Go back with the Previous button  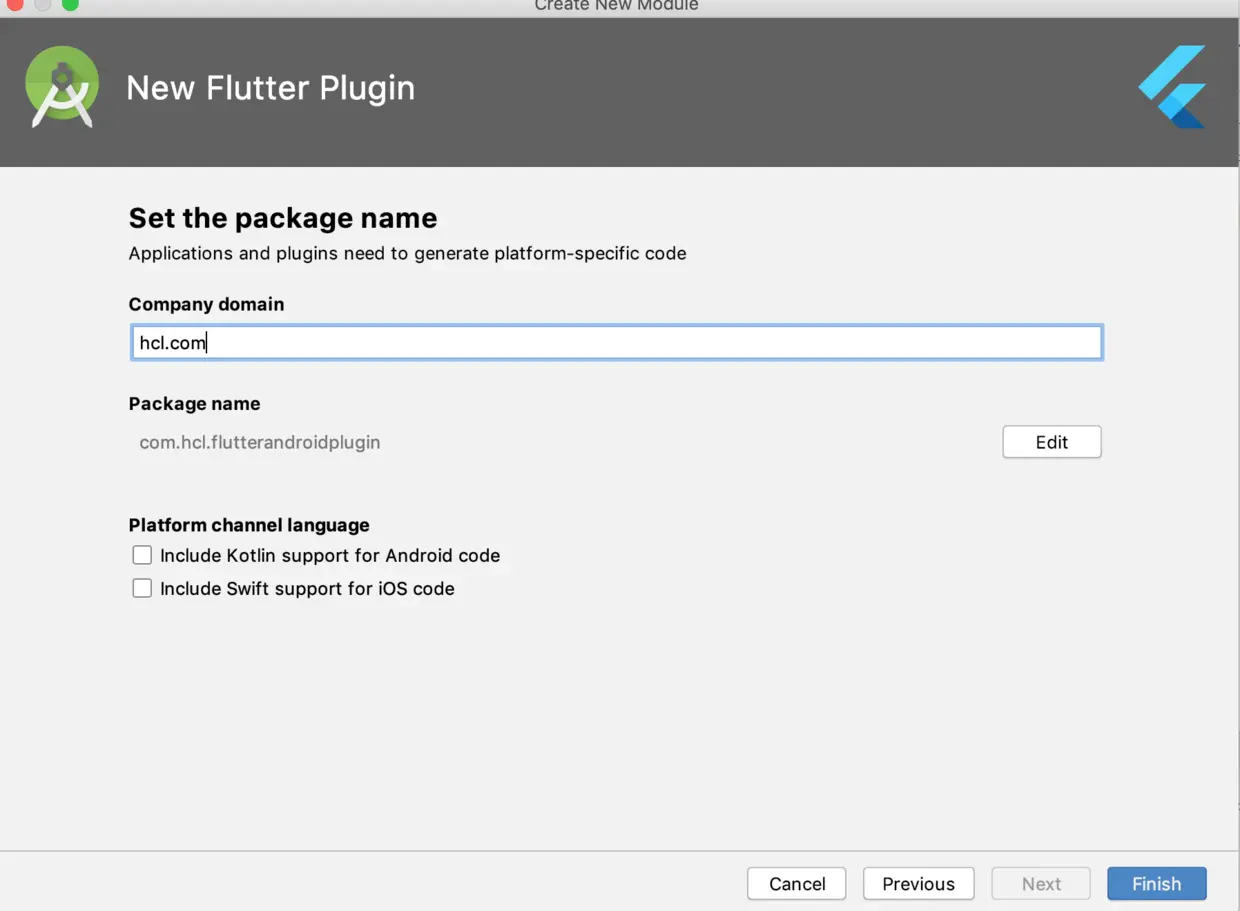tap(918, 884)
